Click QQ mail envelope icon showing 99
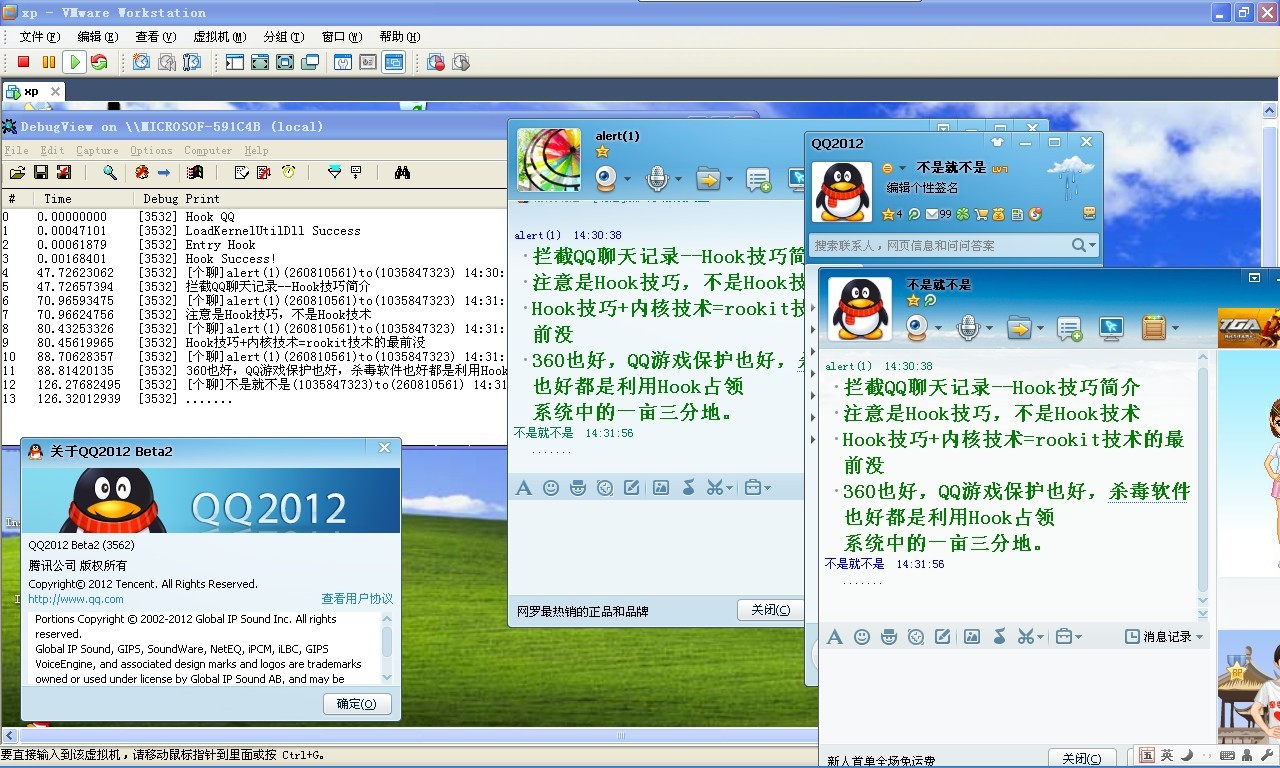Image resolution: width=1280 pixels, height=768 pixels. [932, 214]
